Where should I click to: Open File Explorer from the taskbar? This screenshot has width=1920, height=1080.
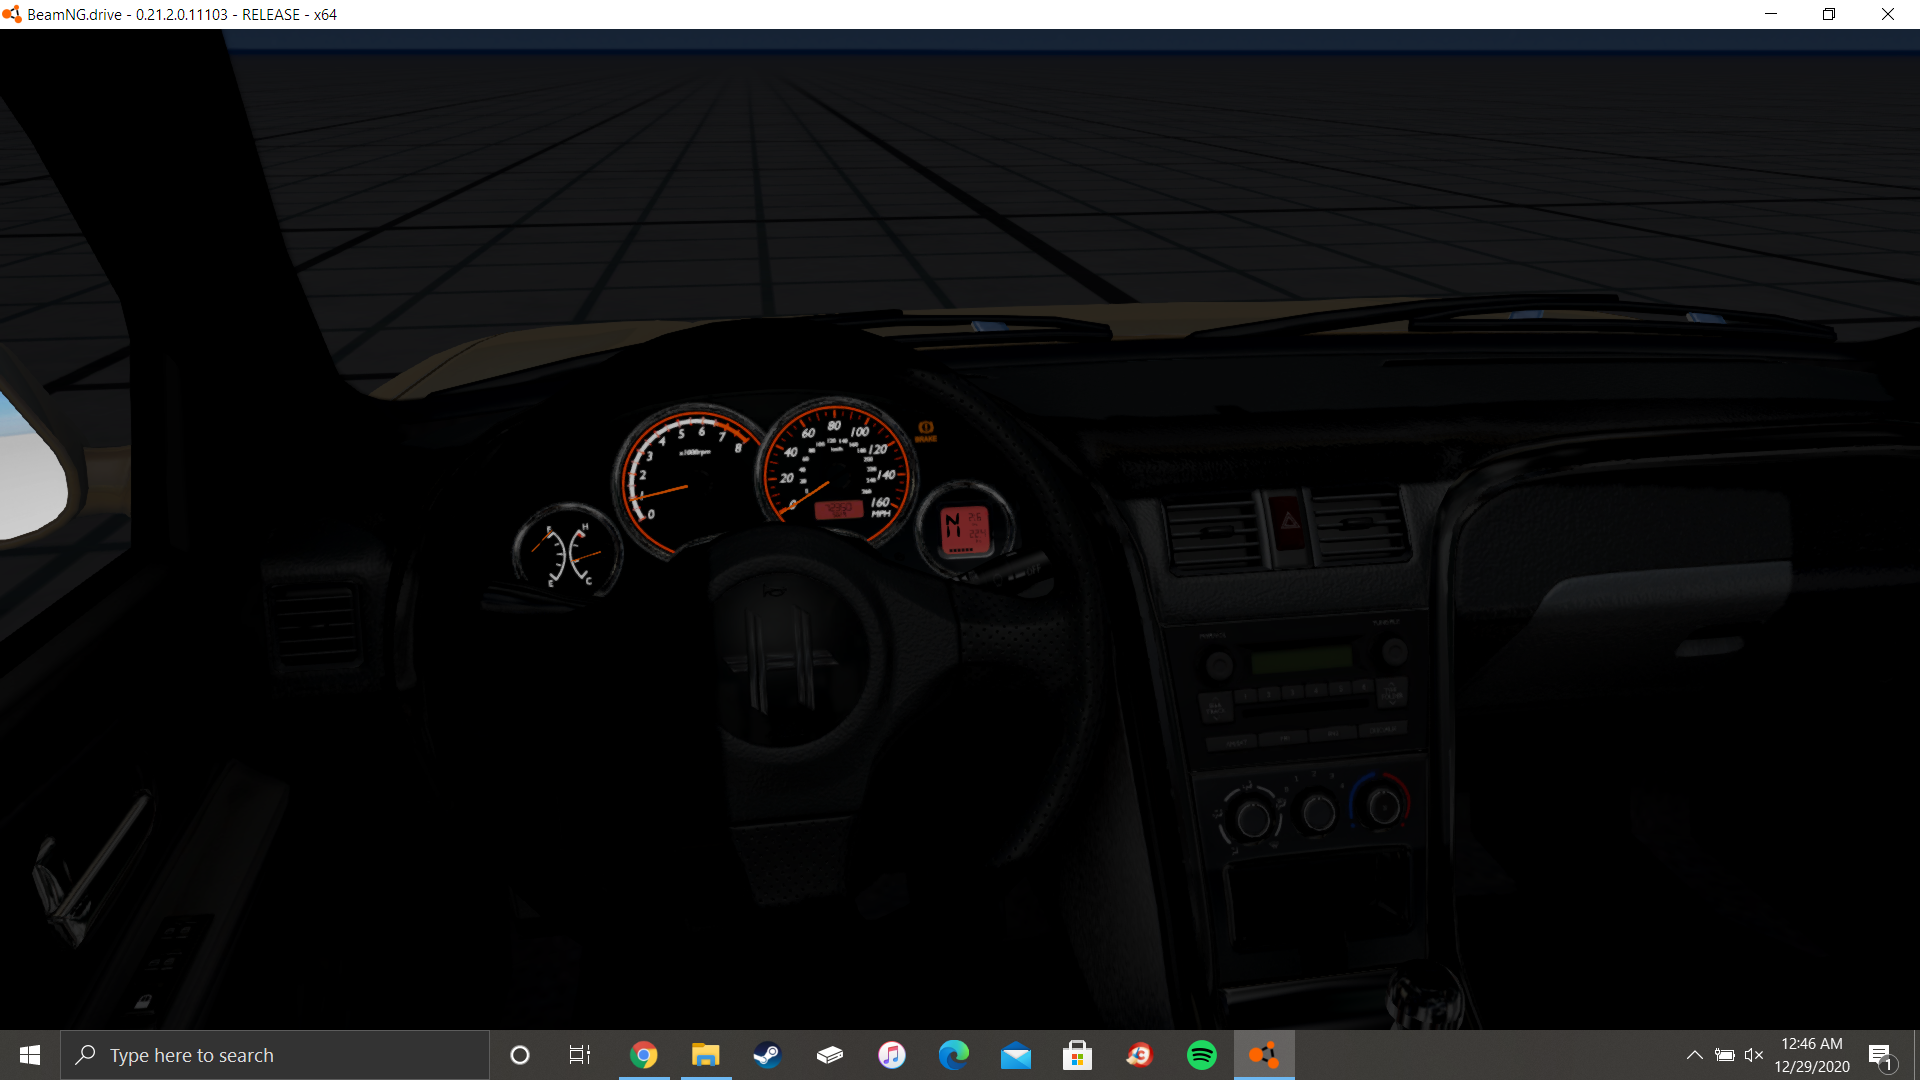pyautogui.click(x=706, y=1055)
